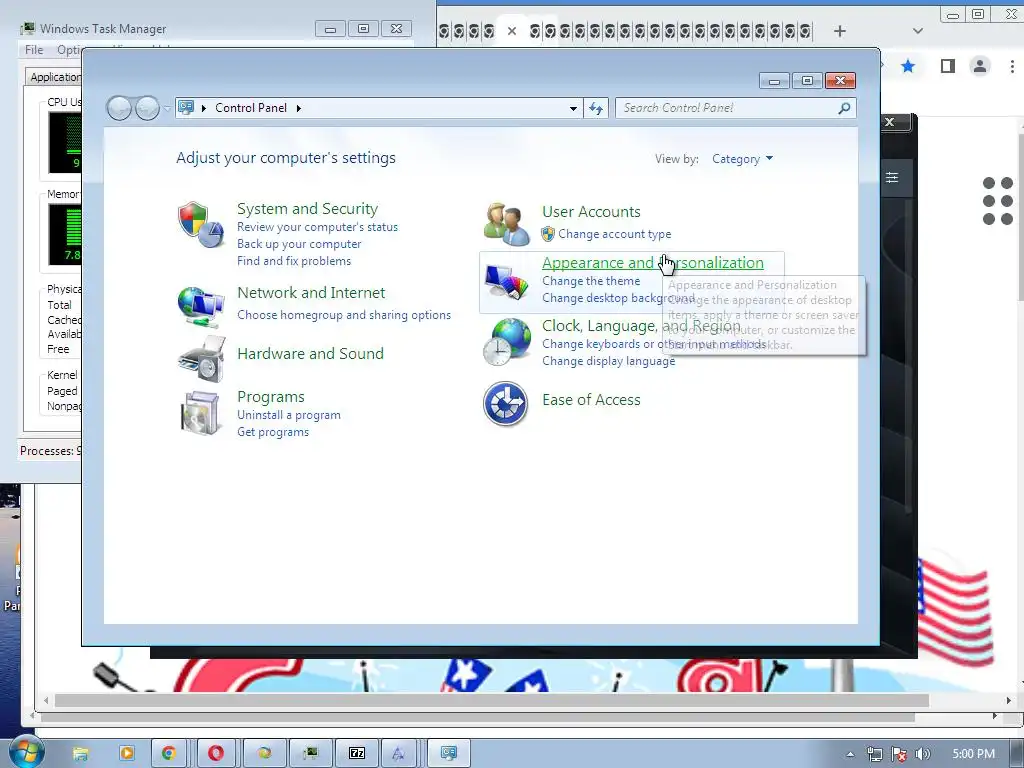Switch to Opera in the taskbar
1024x768 pixels.
216,753
